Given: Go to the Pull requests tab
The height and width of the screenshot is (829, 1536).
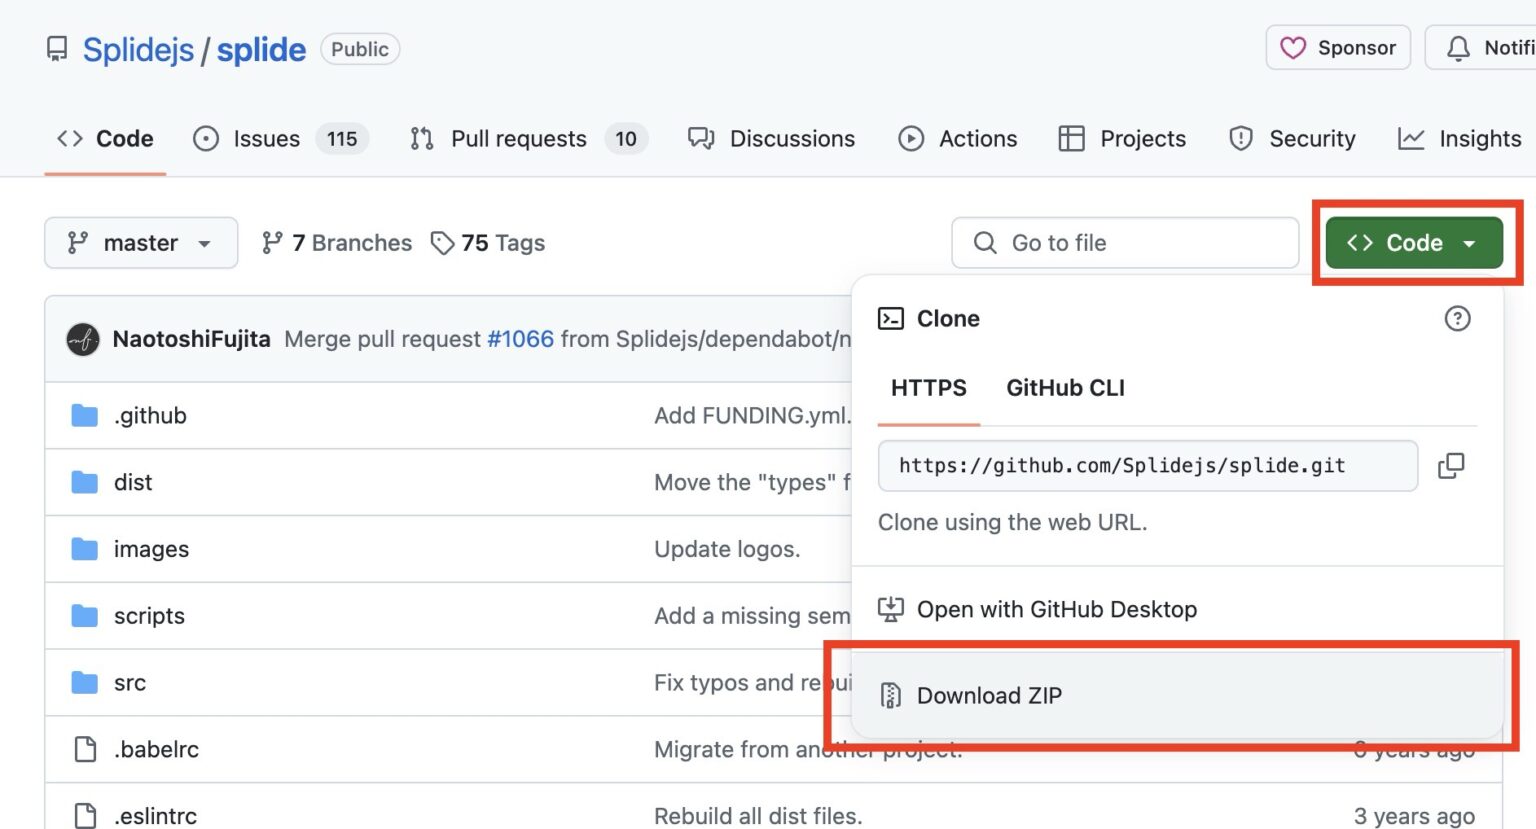Looking at the screenshot, I should tap(518, 139).
